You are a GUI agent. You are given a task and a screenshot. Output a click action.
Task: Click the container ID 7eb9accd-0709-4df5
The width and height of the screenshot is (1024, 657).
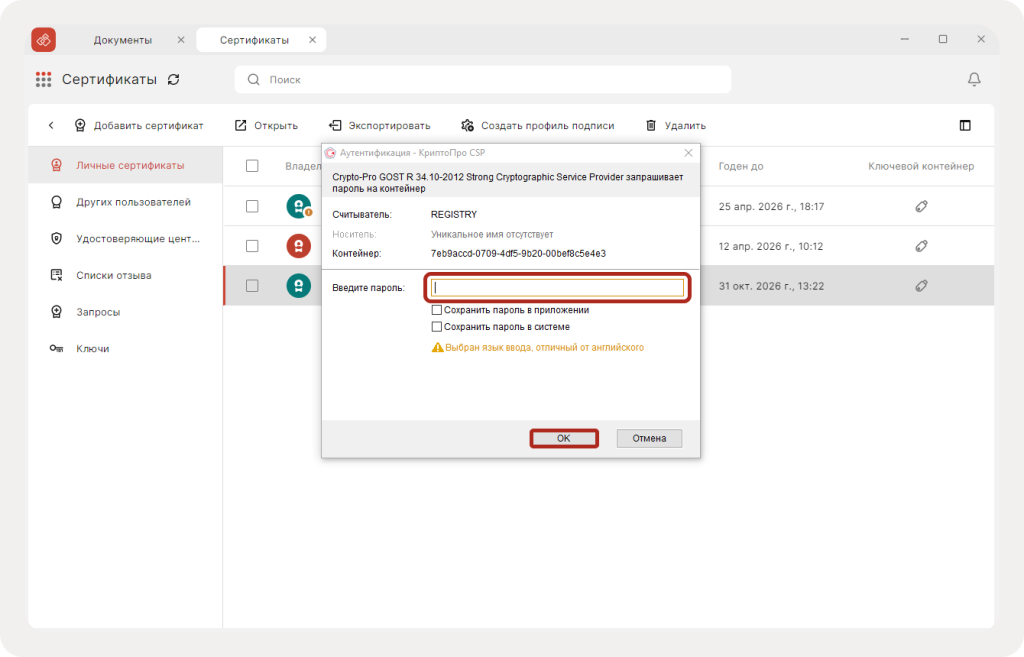pos(518,253)
